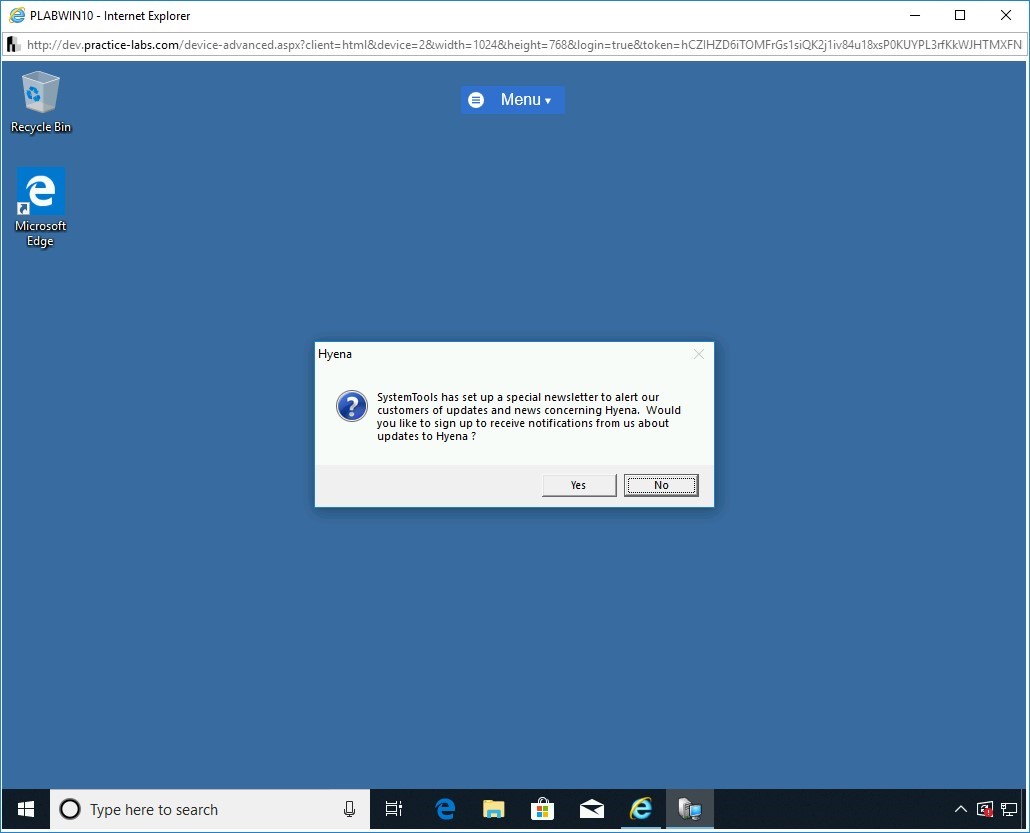Click Yes to sign up for newsletter
This screenshot has height=833, width=1030.
579,485
